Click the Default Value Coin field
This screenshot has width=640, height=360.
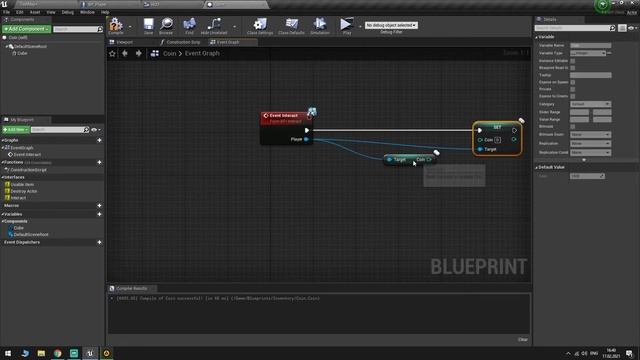tap(587, 176)
